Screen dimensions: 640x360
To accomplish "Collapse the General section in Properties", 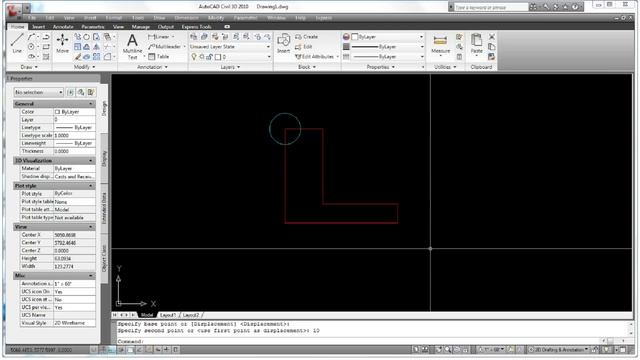I will click(x=91, y=104).
